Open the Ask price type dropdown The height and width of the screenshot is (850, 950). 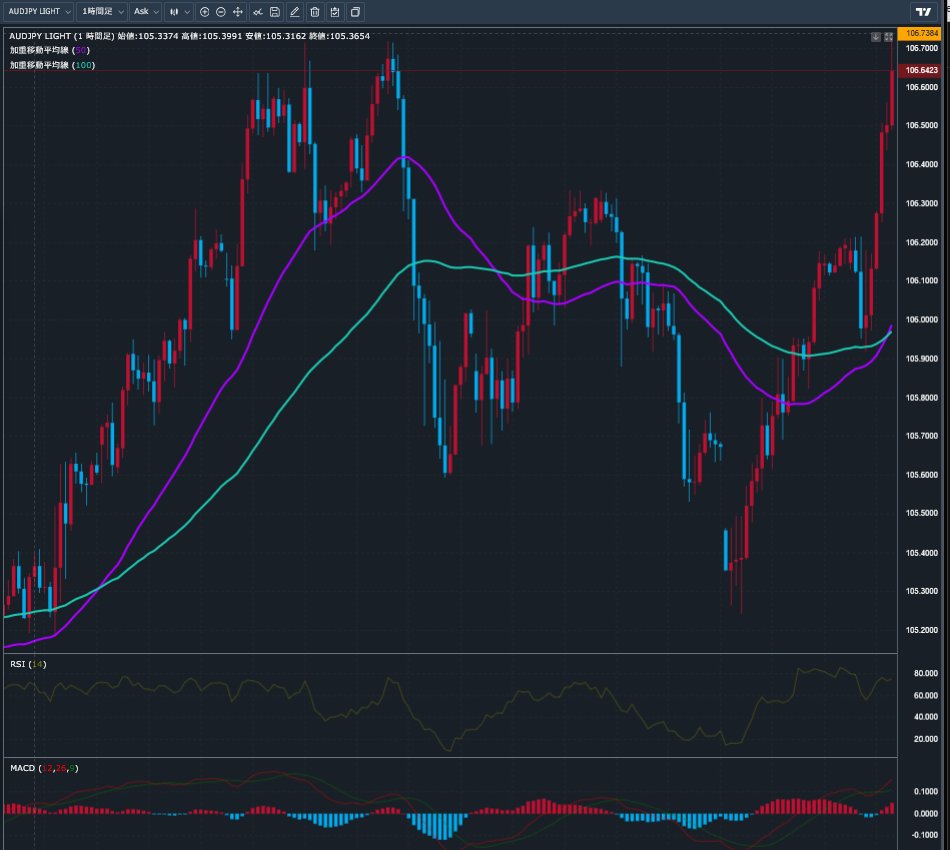tap(146, 12)
